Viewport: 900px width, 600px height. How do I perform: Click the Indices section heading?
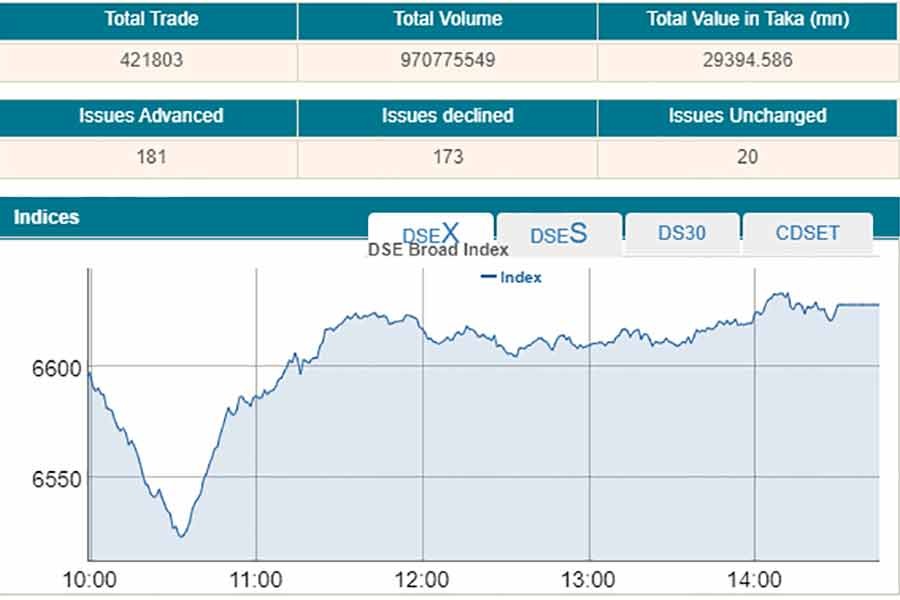coord(46,217)
